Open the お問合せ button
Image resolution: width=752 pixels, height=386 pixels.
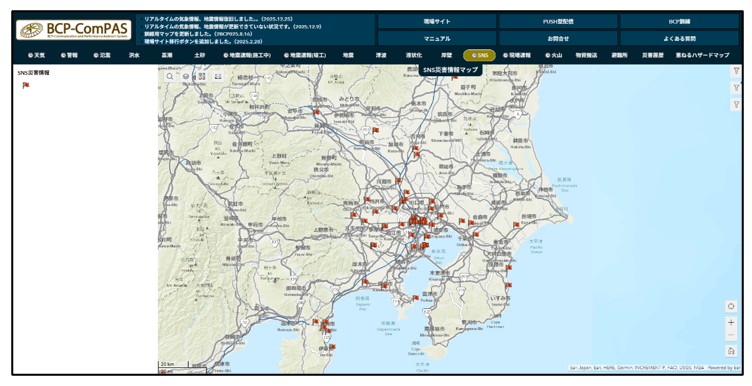(x=558, y=38)
